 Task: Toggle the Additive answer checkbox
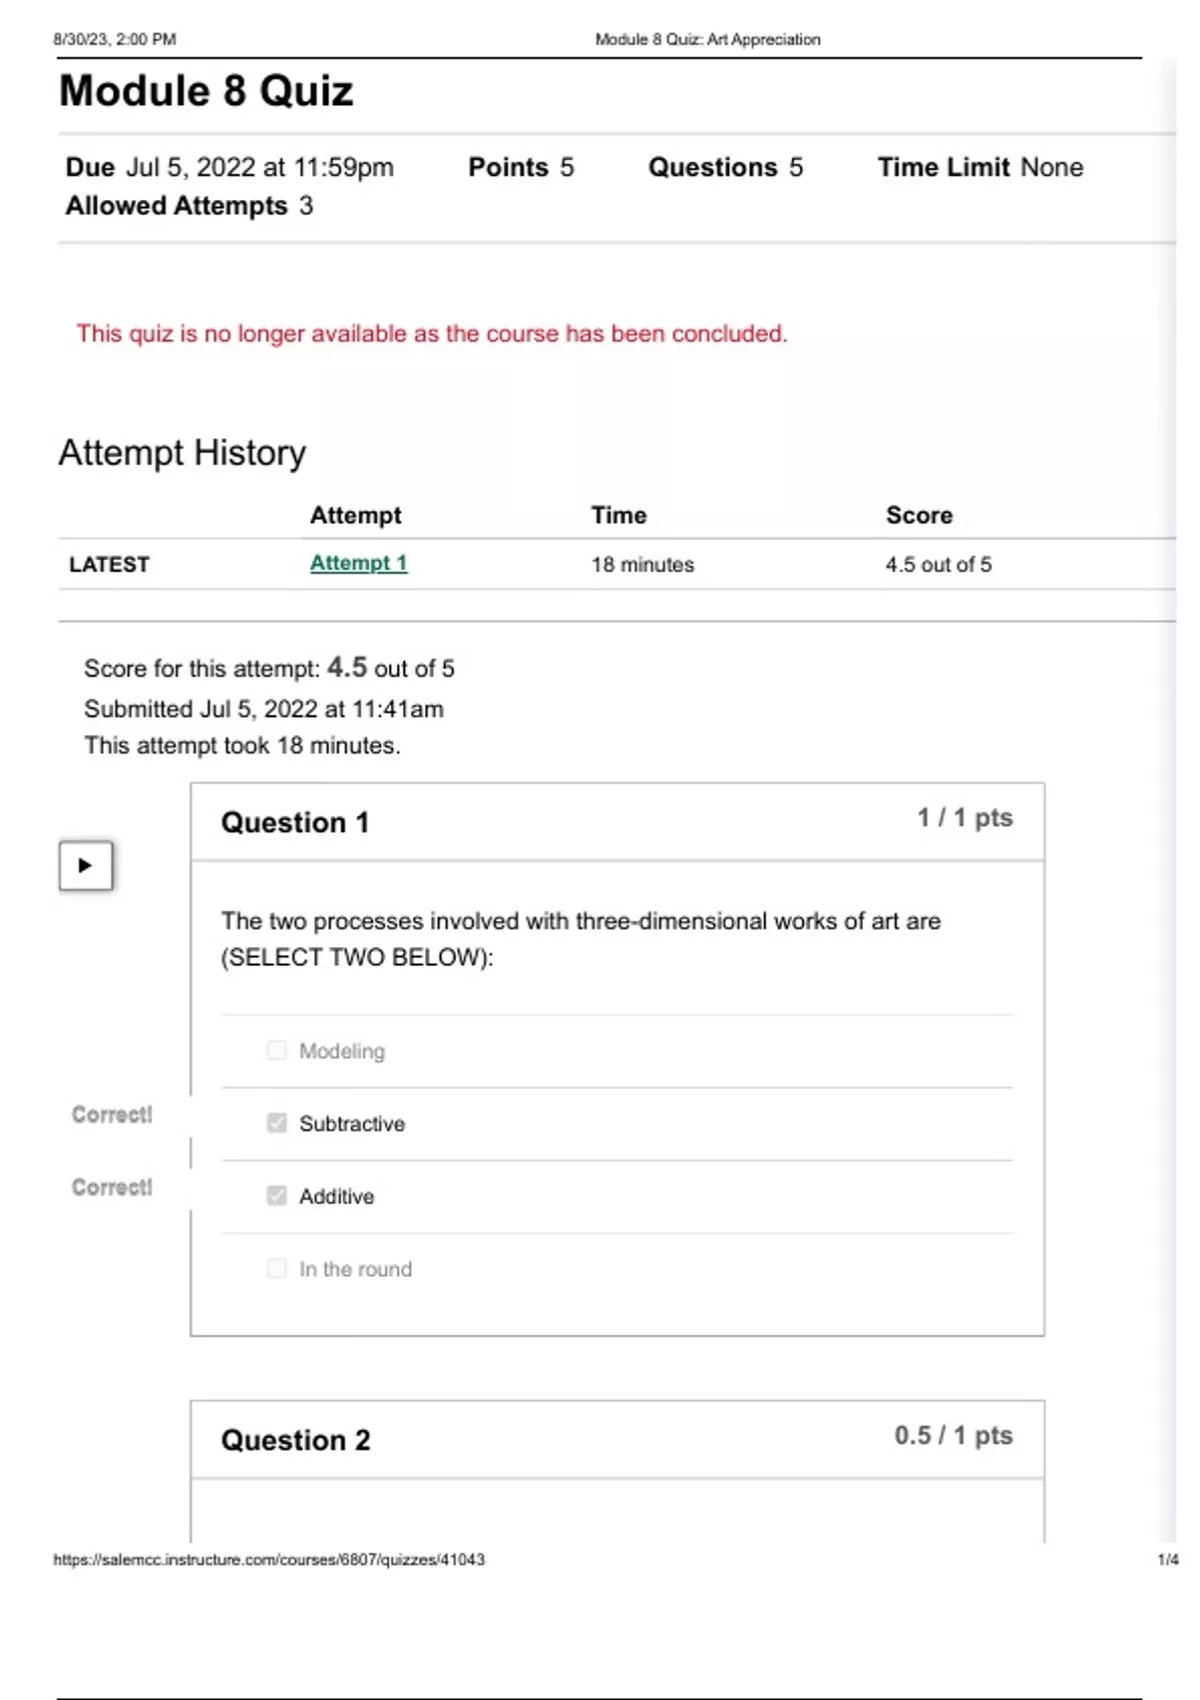[x=277, y=1196]
